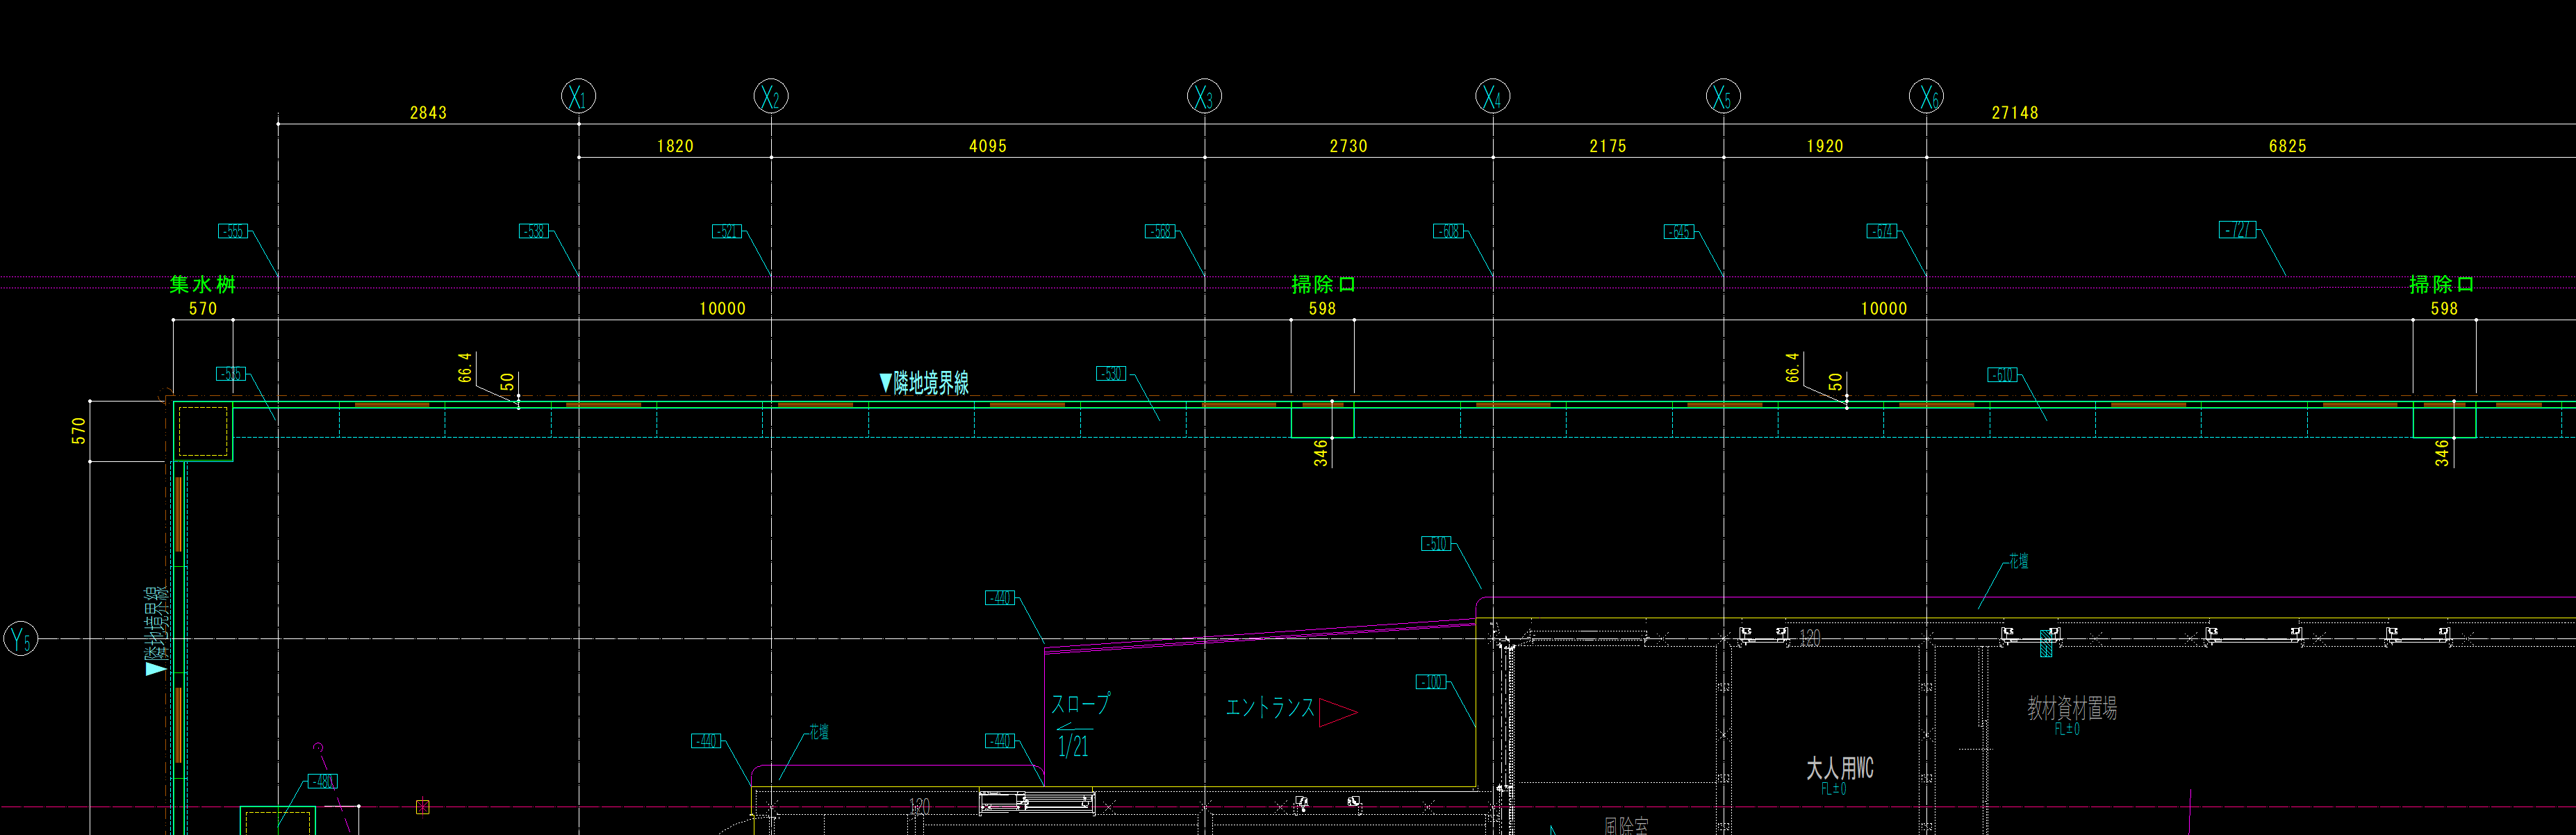Click the X2 grid axis bubble

(770, 97)
